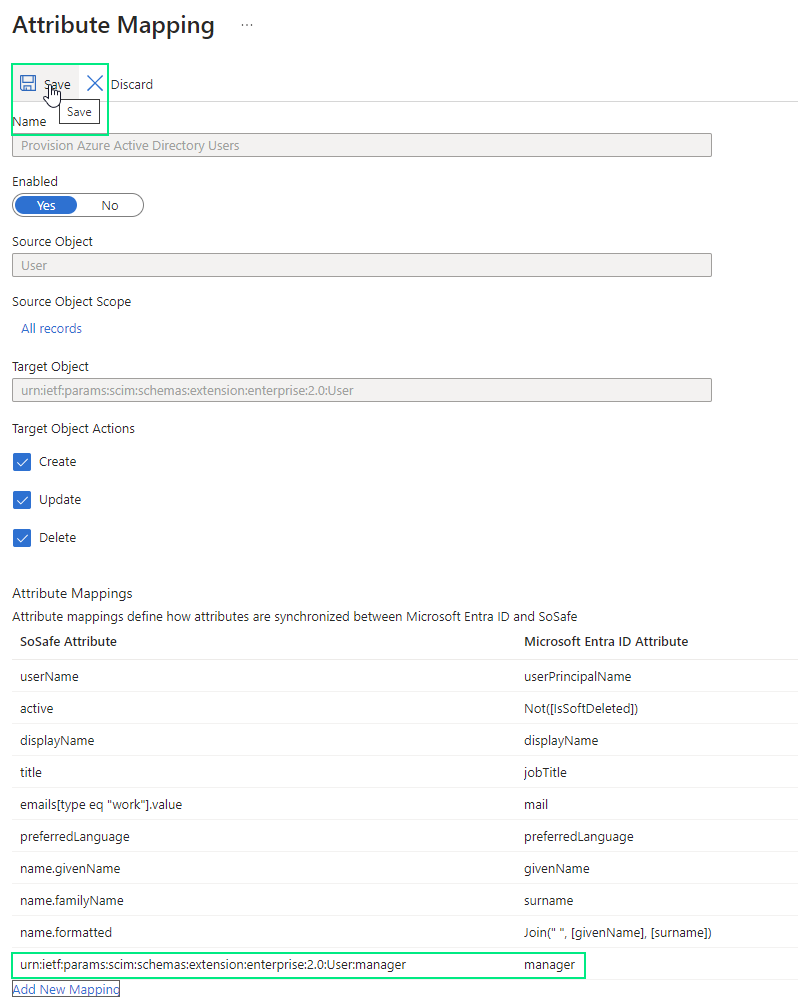798x1003 pixels.
Task: Open the ellipsis more options menu
Action: [x=247, y=26]
